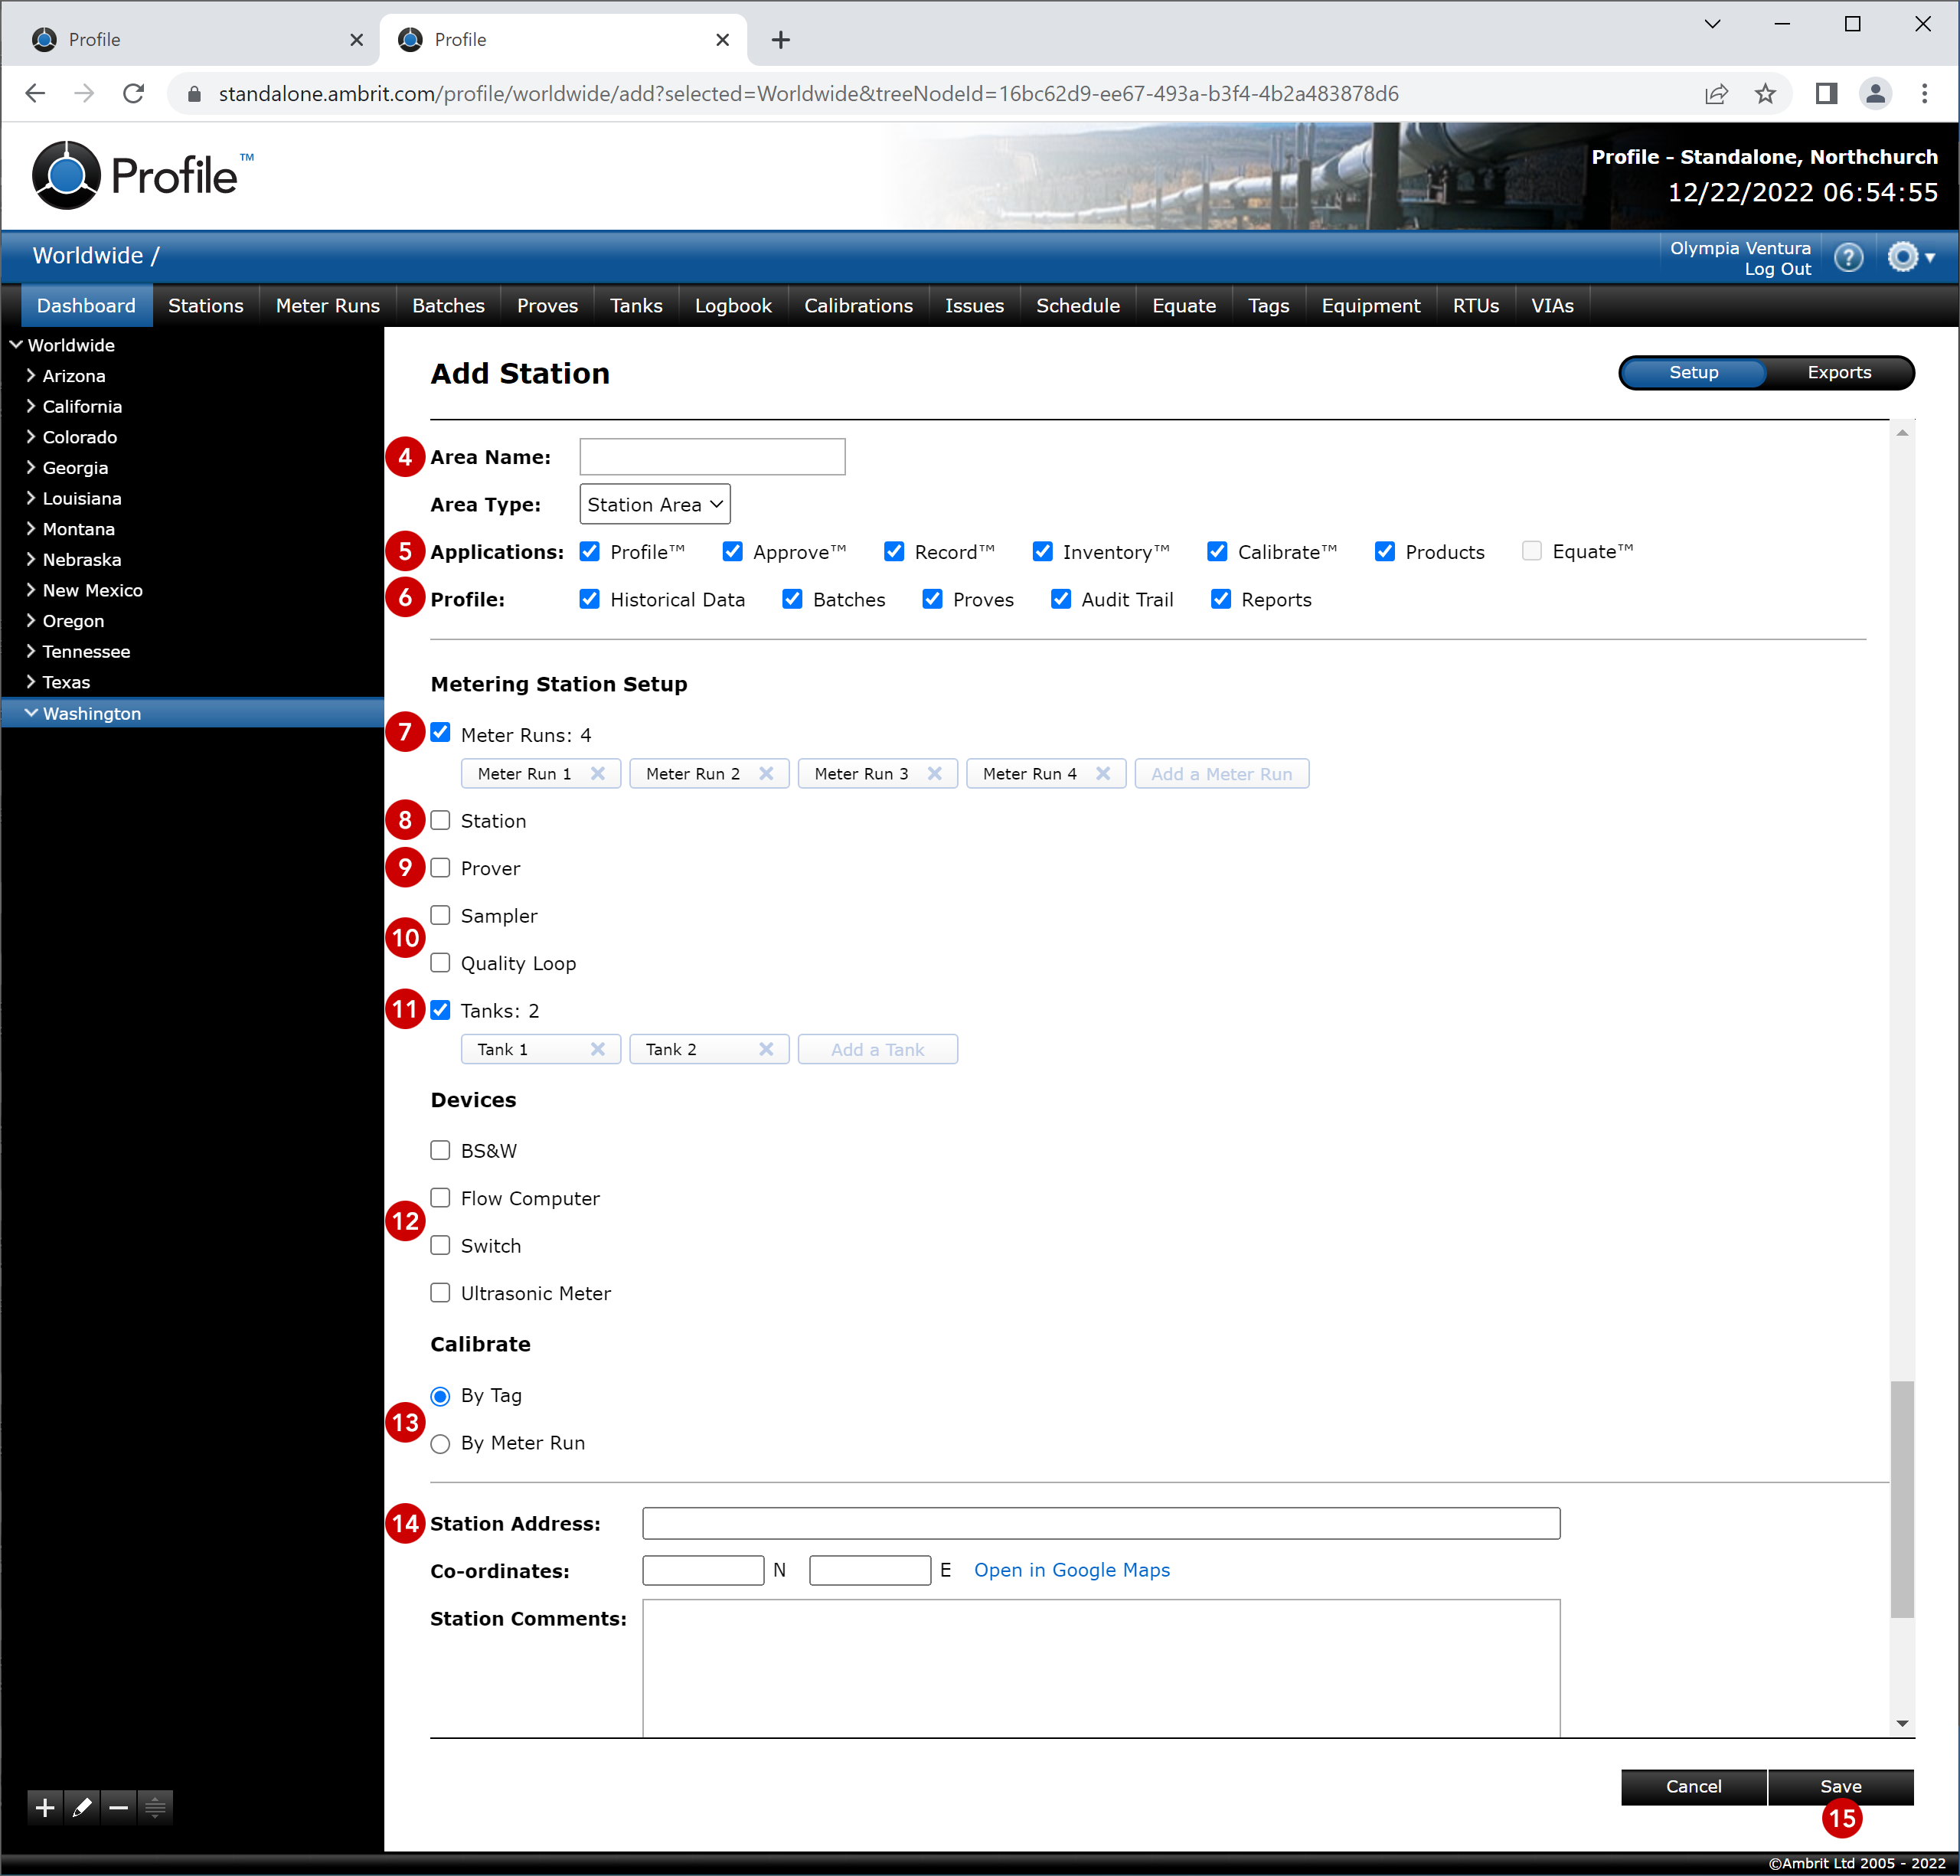The height and width of the screenshot is (1876, 1960).
Task: Collapse the Worldwide tree node
Action: pyautogui.click(x=16, y=344)
